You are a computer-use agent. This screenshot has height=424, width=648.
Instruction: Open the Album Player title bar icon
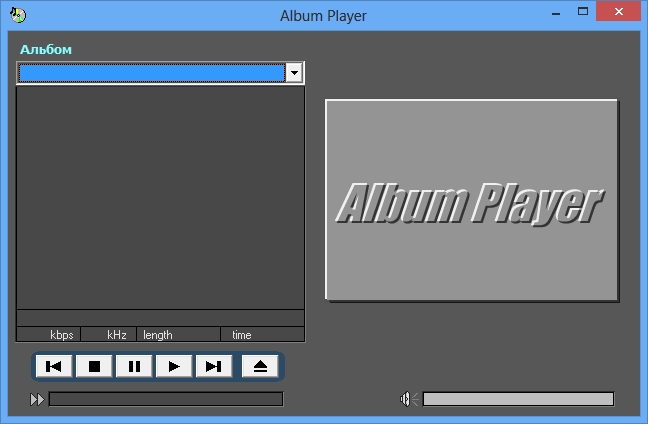point(17,15)
